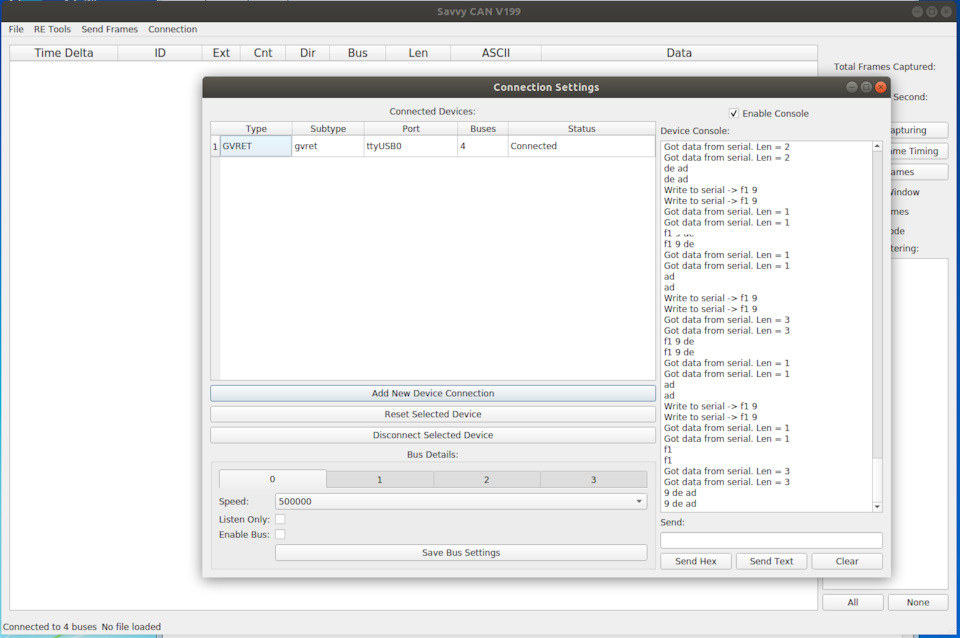Check the Enable Bus checkbox

click(x=280, y=535)
